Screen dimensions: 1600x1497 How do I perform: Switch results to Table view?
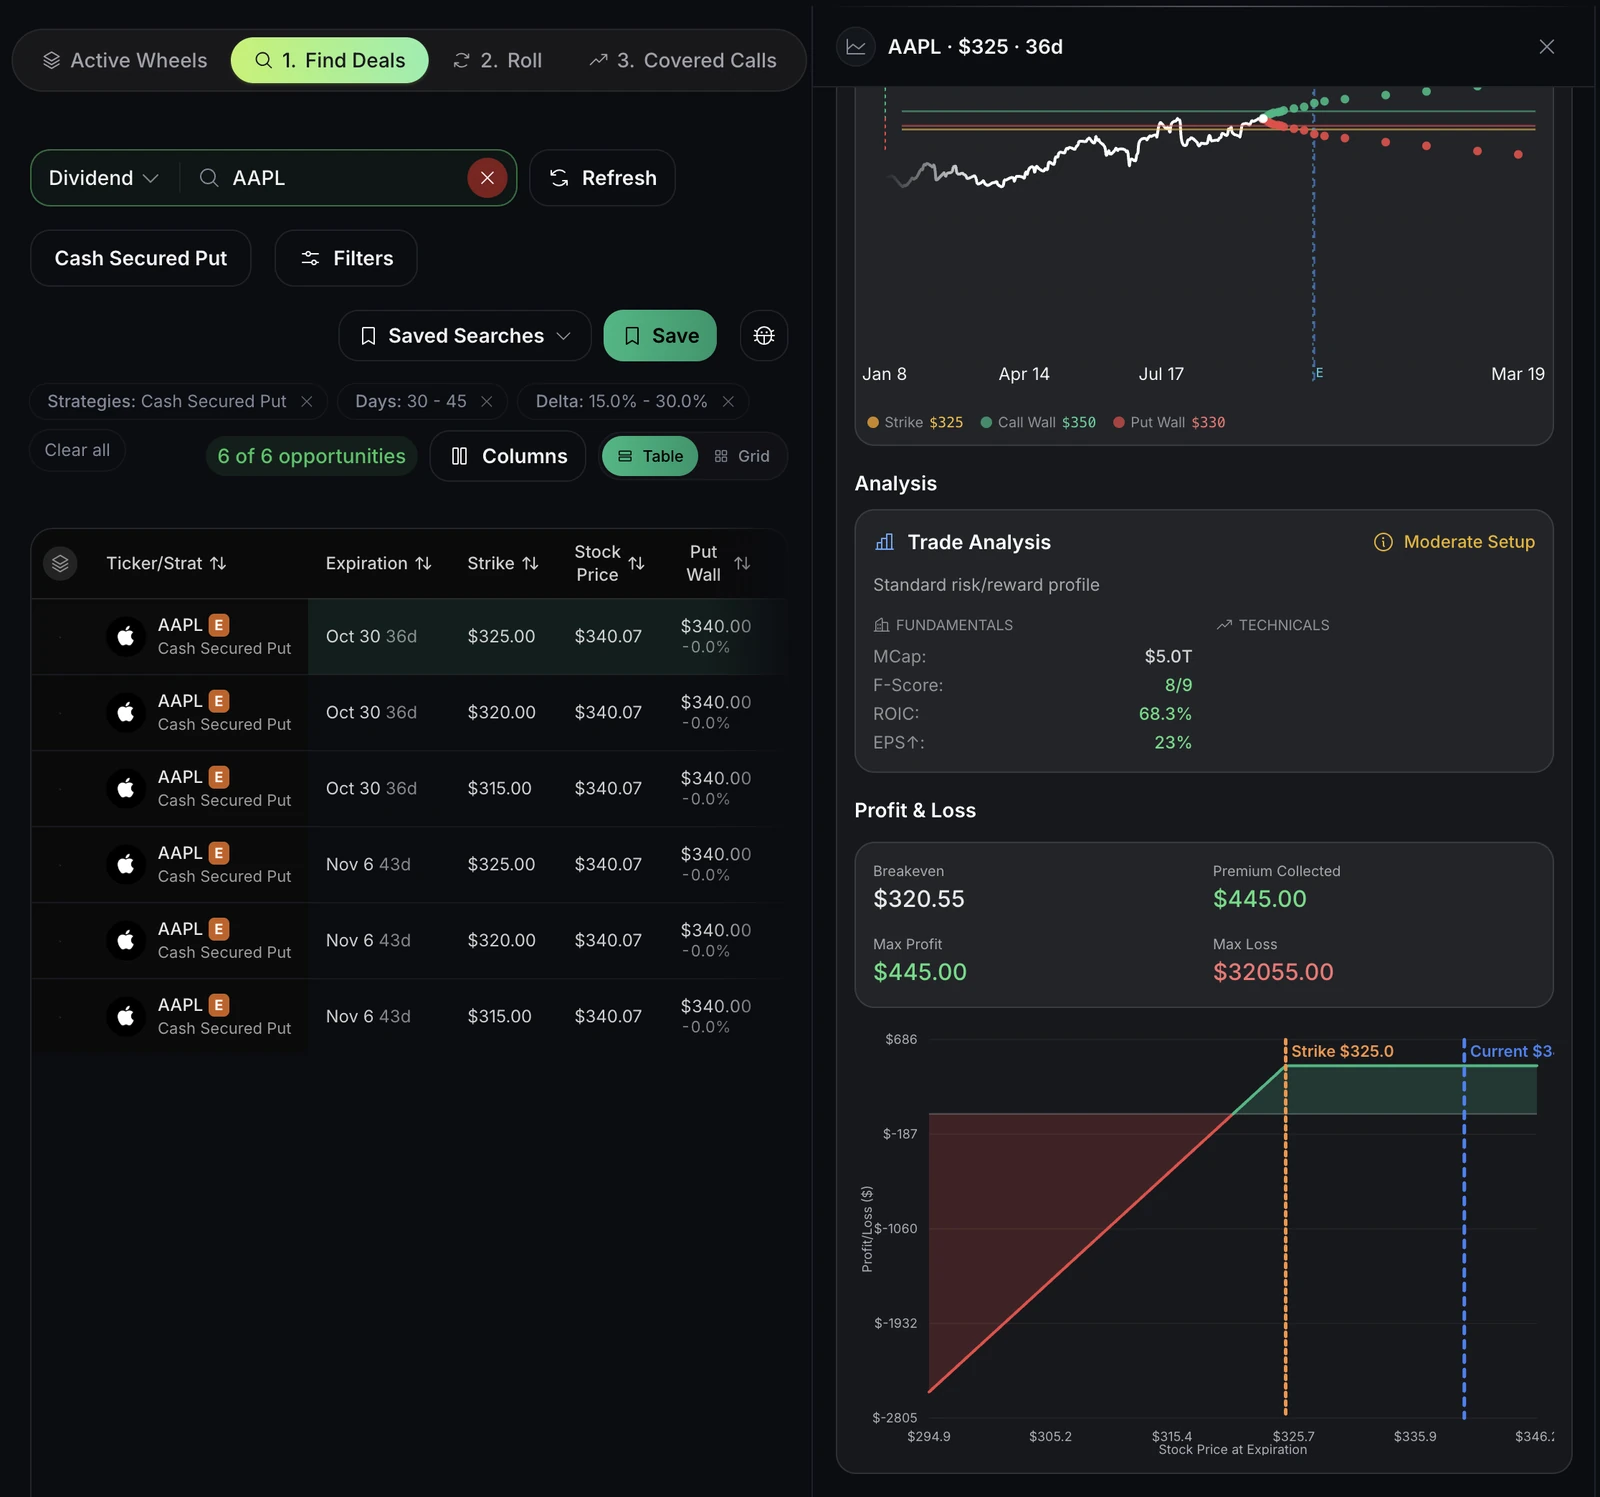pyautogui.click(x=650, y=456)
